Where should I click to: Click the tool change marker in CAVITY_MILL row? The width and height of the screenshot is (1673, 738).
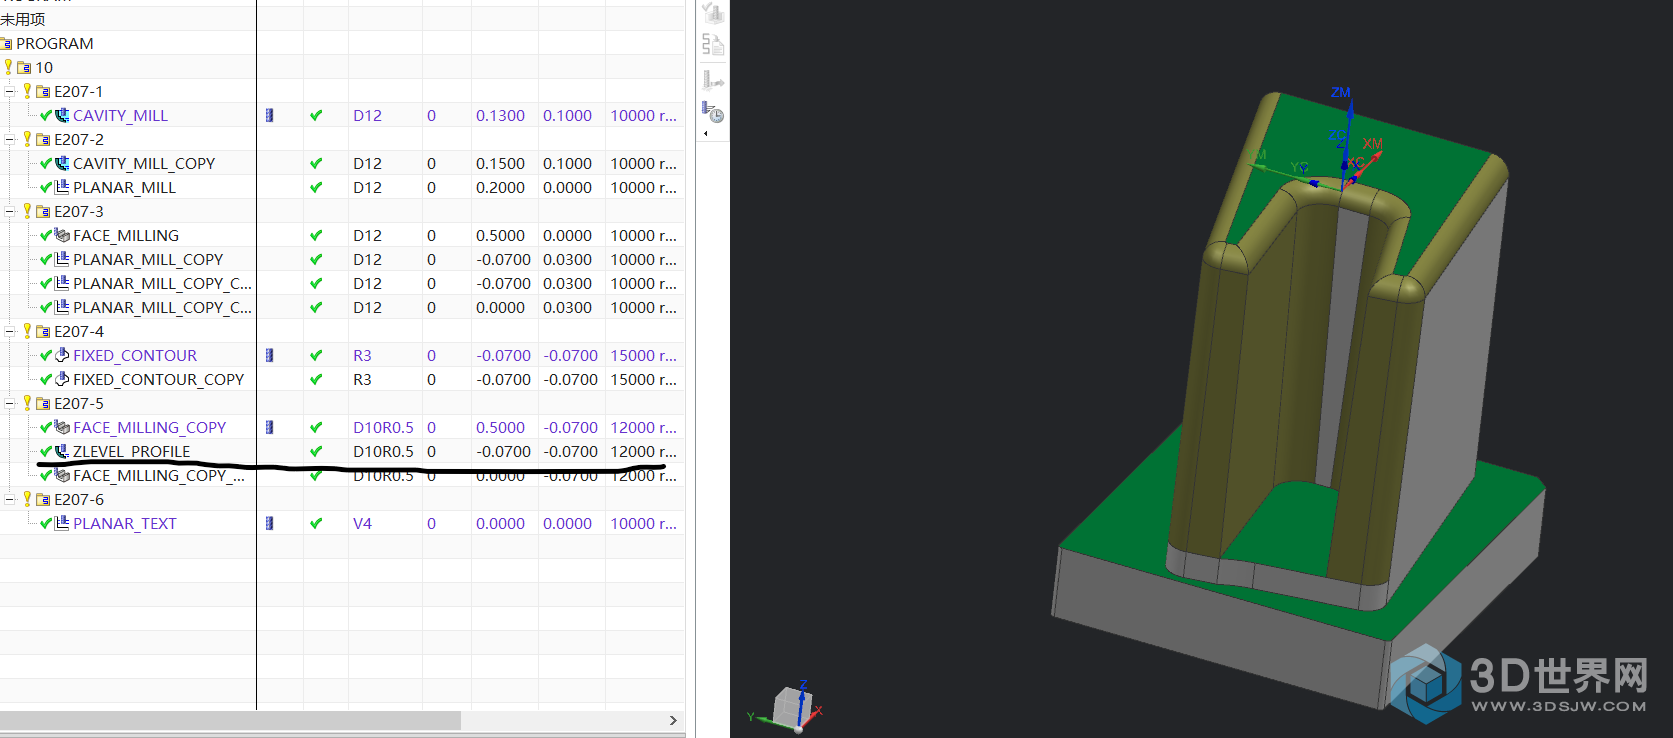[x=269, y=115]
